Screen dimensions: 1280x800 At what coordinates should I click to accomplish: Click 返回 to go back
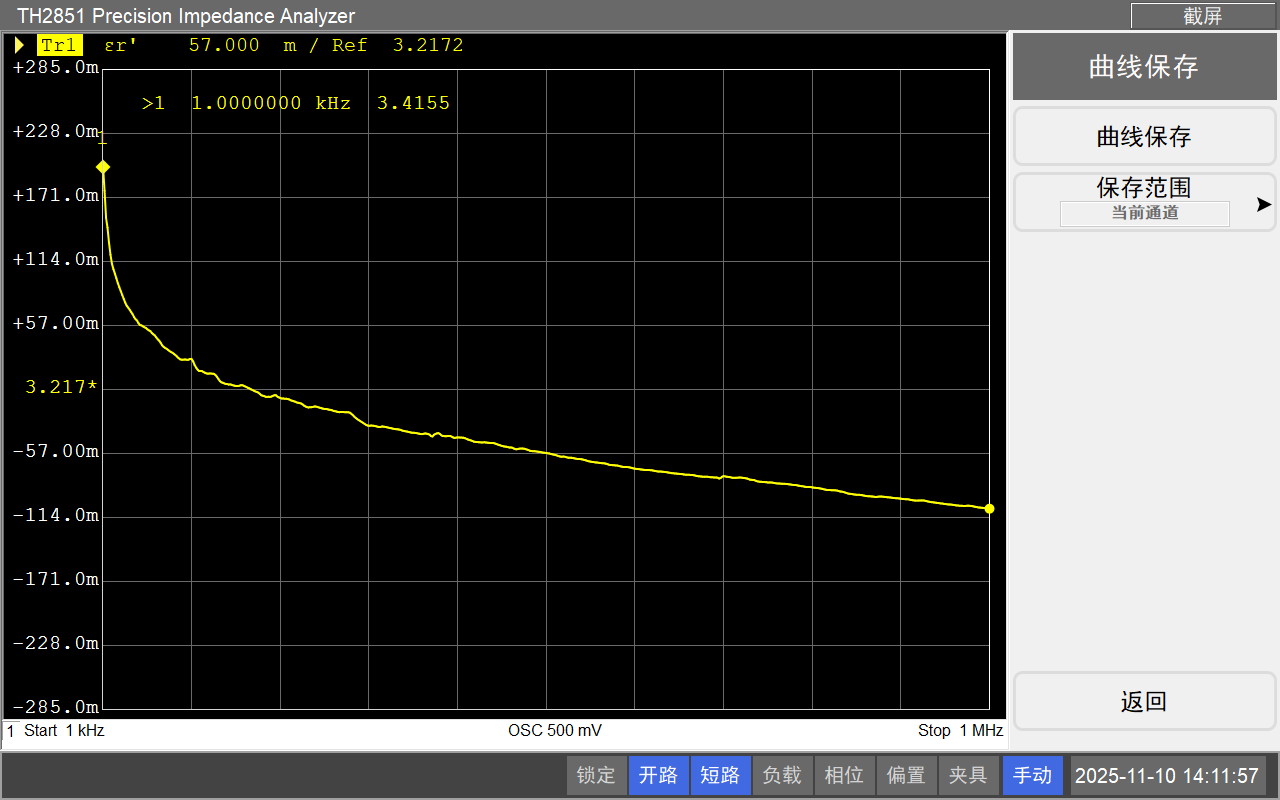tap(1144, 701)
